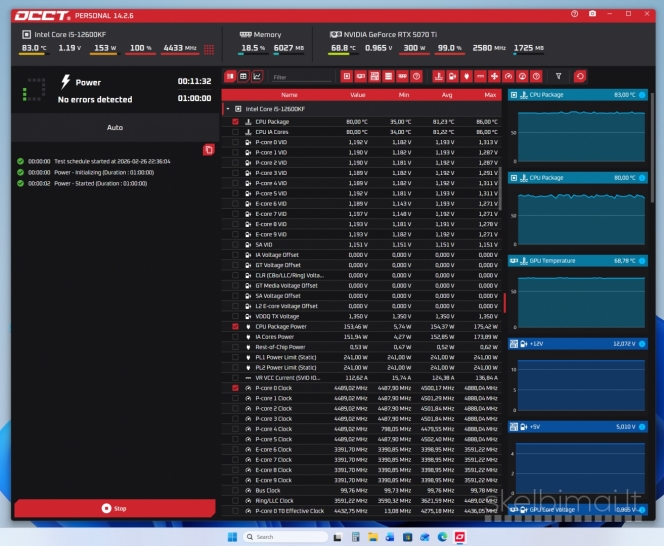664x546 pixels.
Task: Filter sensors by storage device
Action: point(388,77)
